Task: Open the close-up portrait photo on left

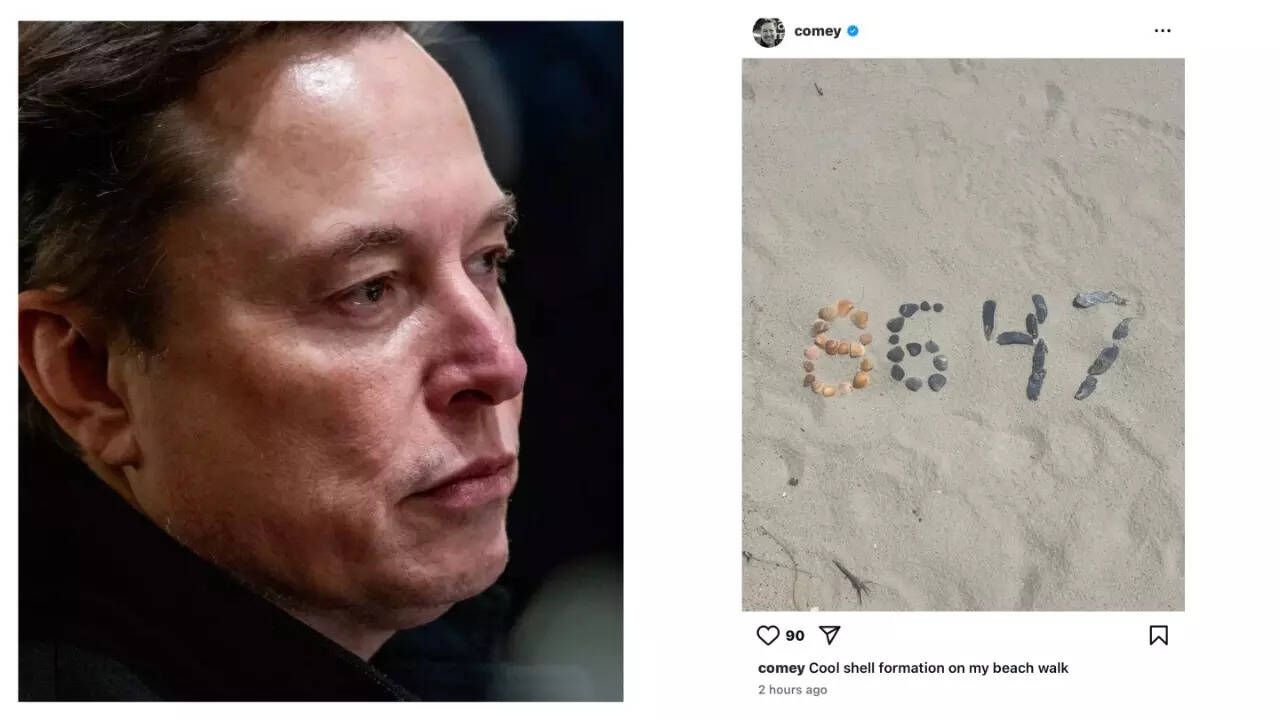Action: coord(320,361)
